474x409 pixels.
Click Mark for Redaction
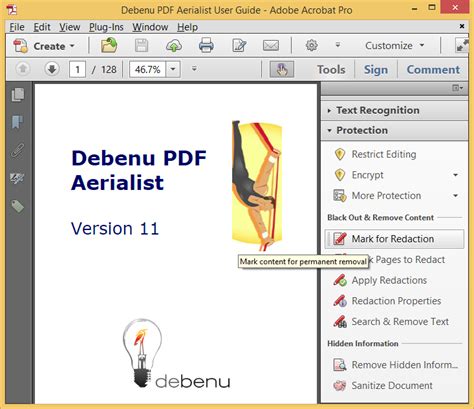click(394, 239)
